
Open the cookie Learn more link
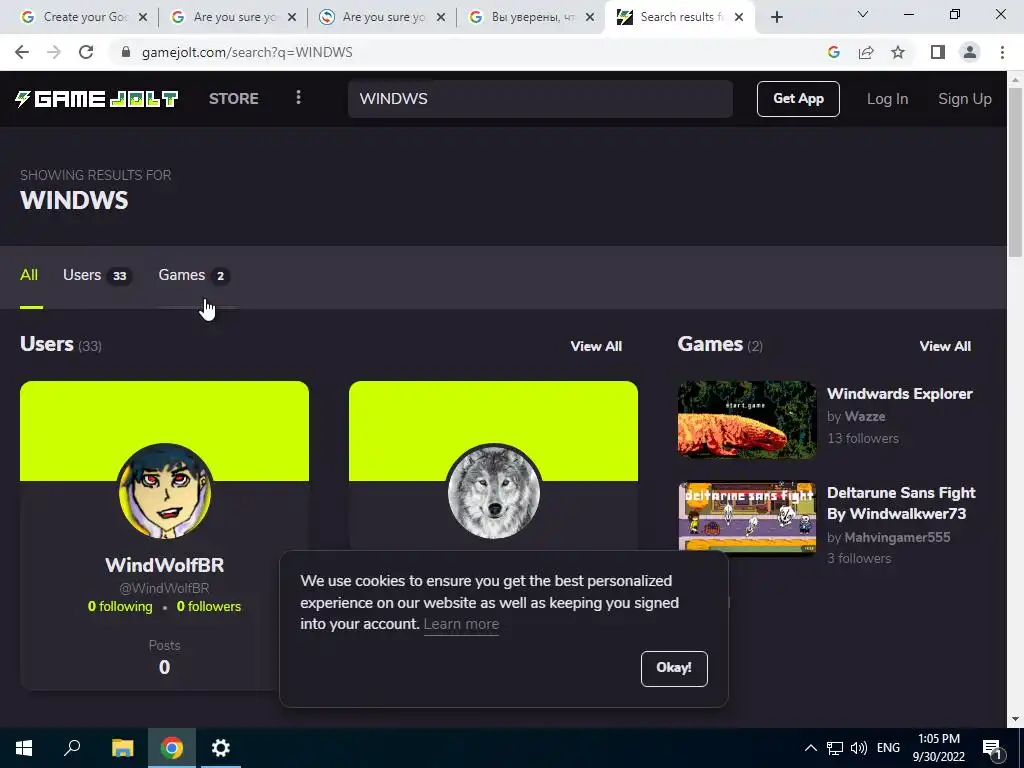click(461, 624)
